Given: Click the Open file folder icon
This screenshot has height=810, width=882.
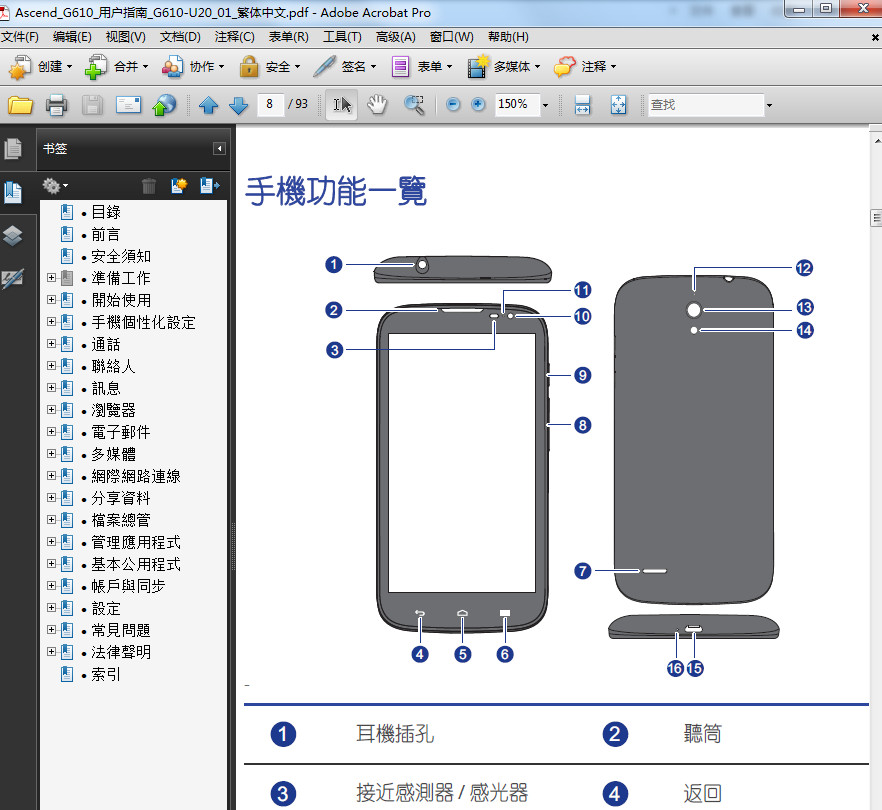Looking at the screenshot, I should (x=20, y=105).
